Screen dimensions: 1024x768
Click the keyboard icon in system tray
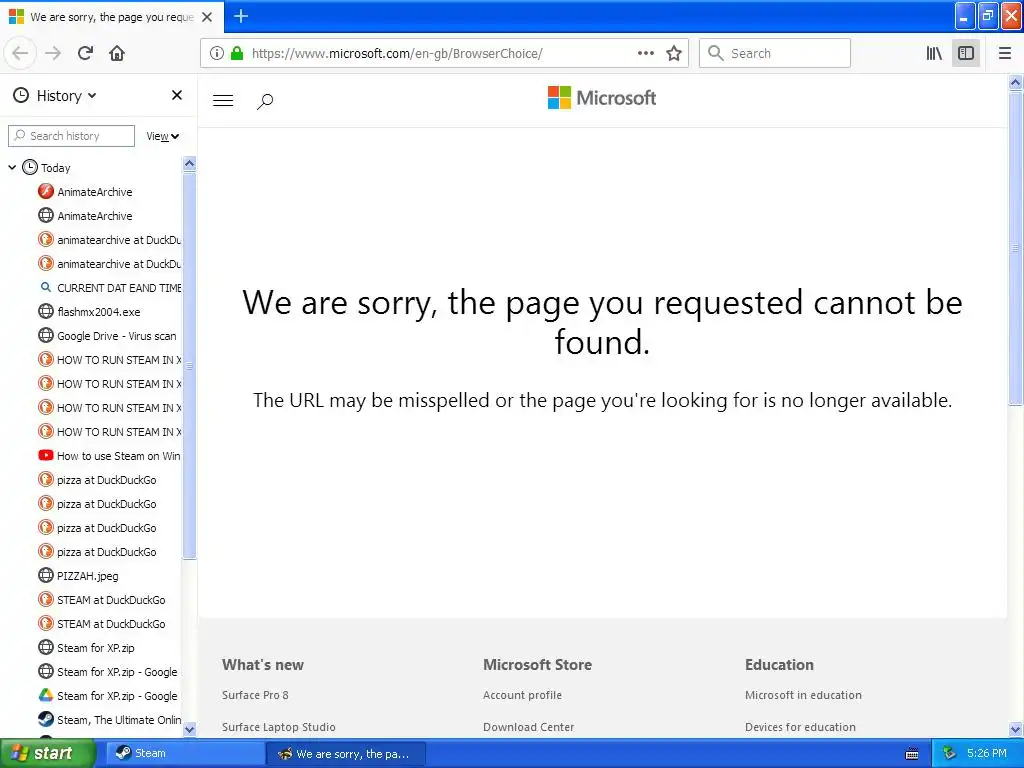[x=912, y=754]
